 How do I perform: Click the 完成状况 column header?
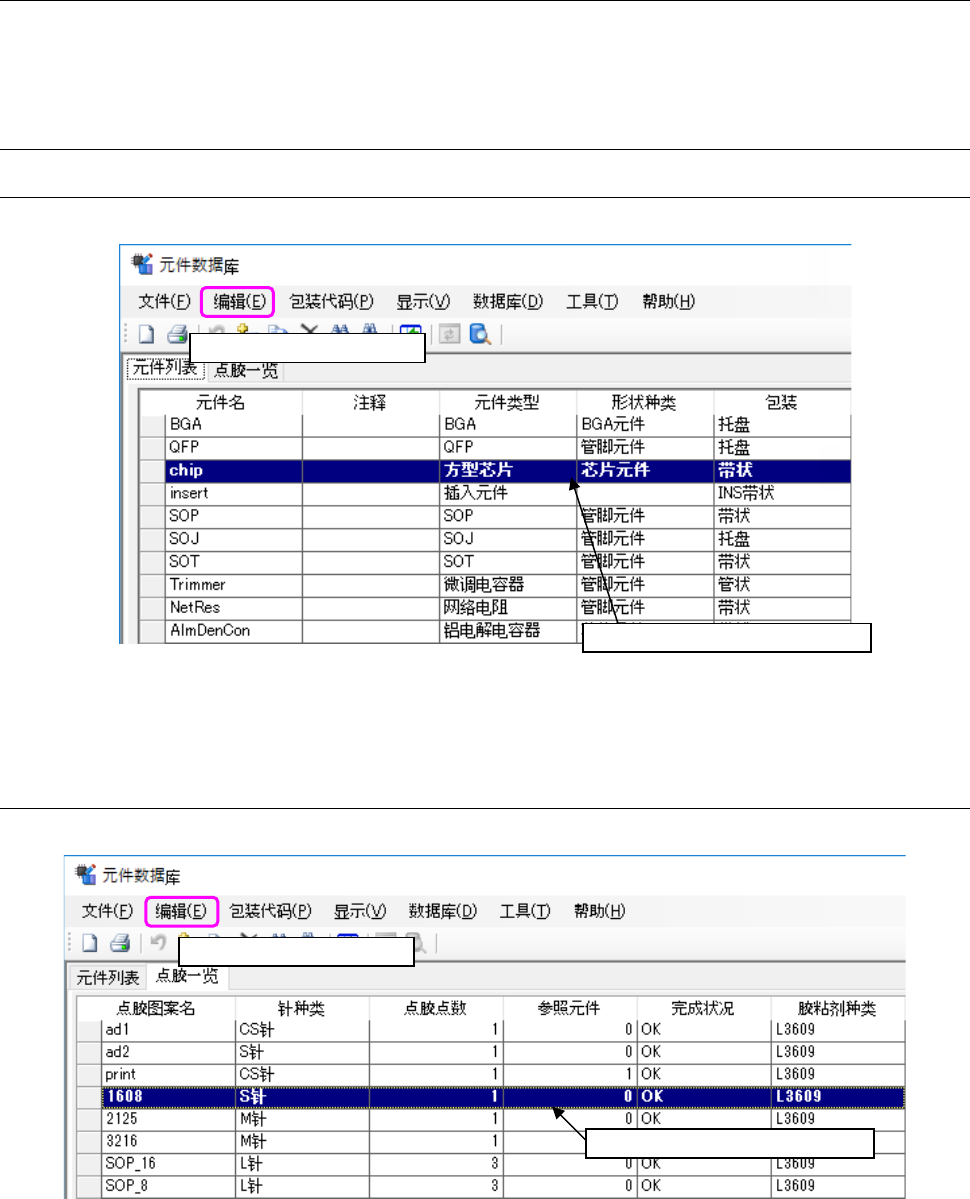click(702, 1008)
